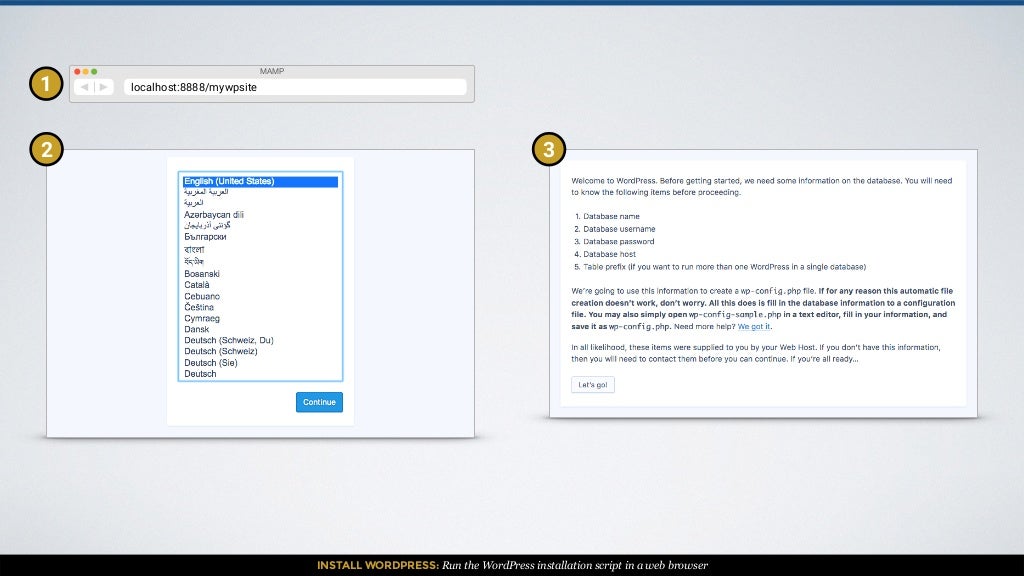Select Cymraeg language option
The height and width of the screenshot is (576, 1024).
tap(202, 318)
